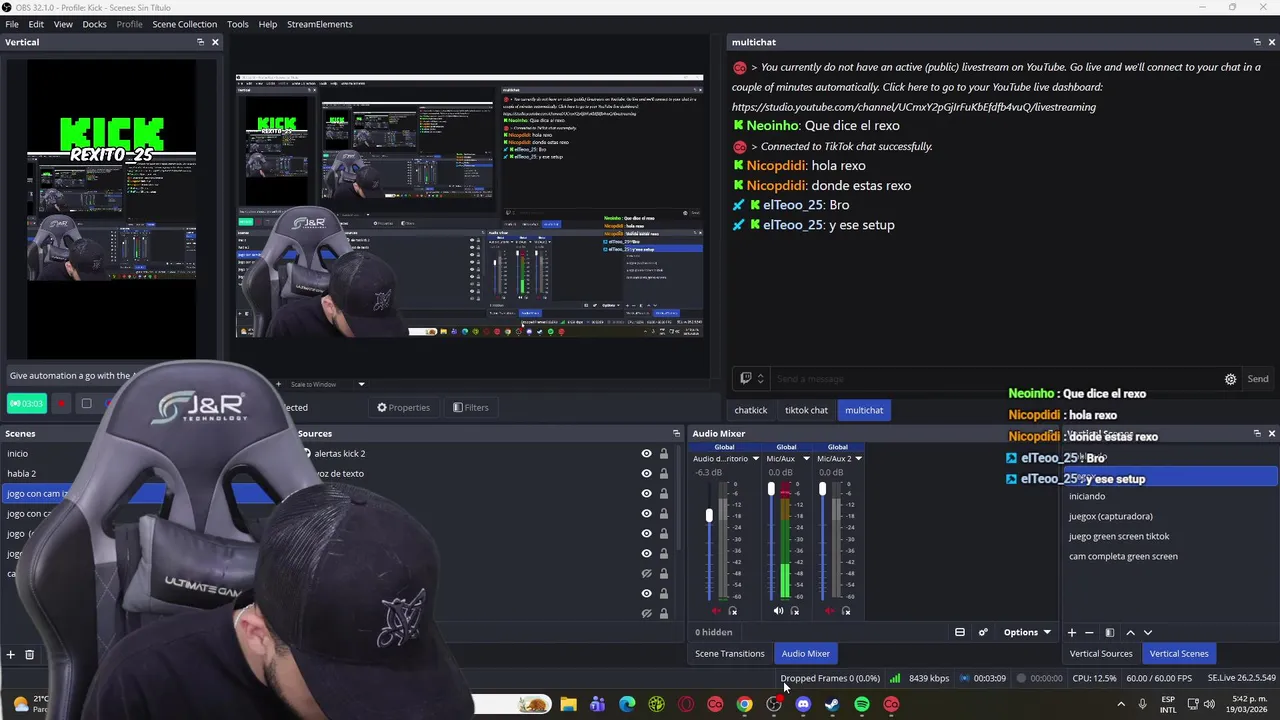
Task: Switch to the Scene Transitions tab
Action: tap(730, 653)
